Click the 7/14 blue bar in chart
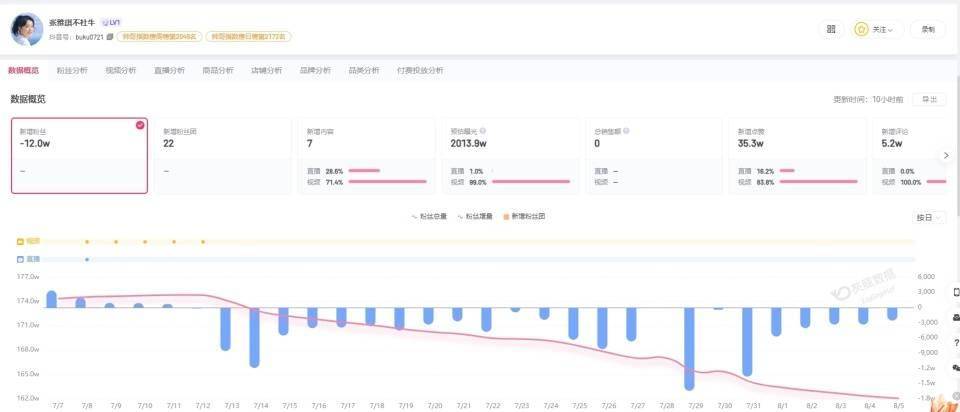This screenshot has height=412, width=960. point(255,337)
